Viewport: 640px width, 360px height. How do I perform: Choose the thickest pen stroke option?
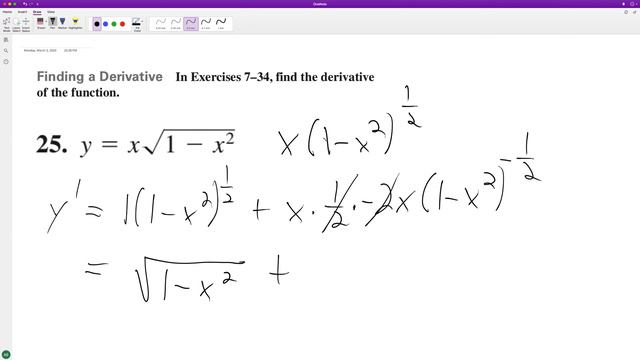[x=221, y=24]
